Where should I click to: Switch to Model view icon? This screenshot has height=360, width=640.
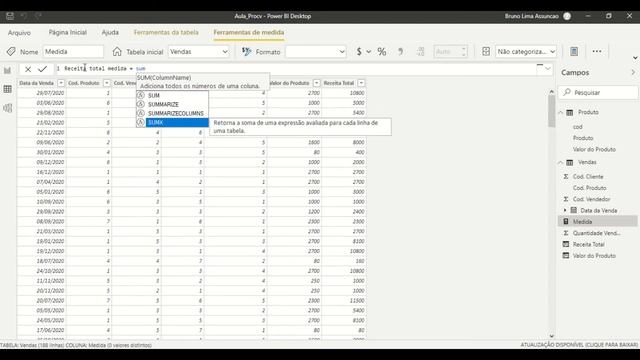point(7,108)
